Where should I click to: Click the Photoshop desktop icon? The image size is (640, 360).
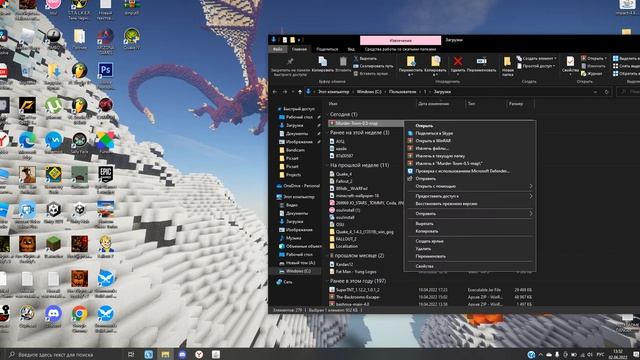(105, 70)
